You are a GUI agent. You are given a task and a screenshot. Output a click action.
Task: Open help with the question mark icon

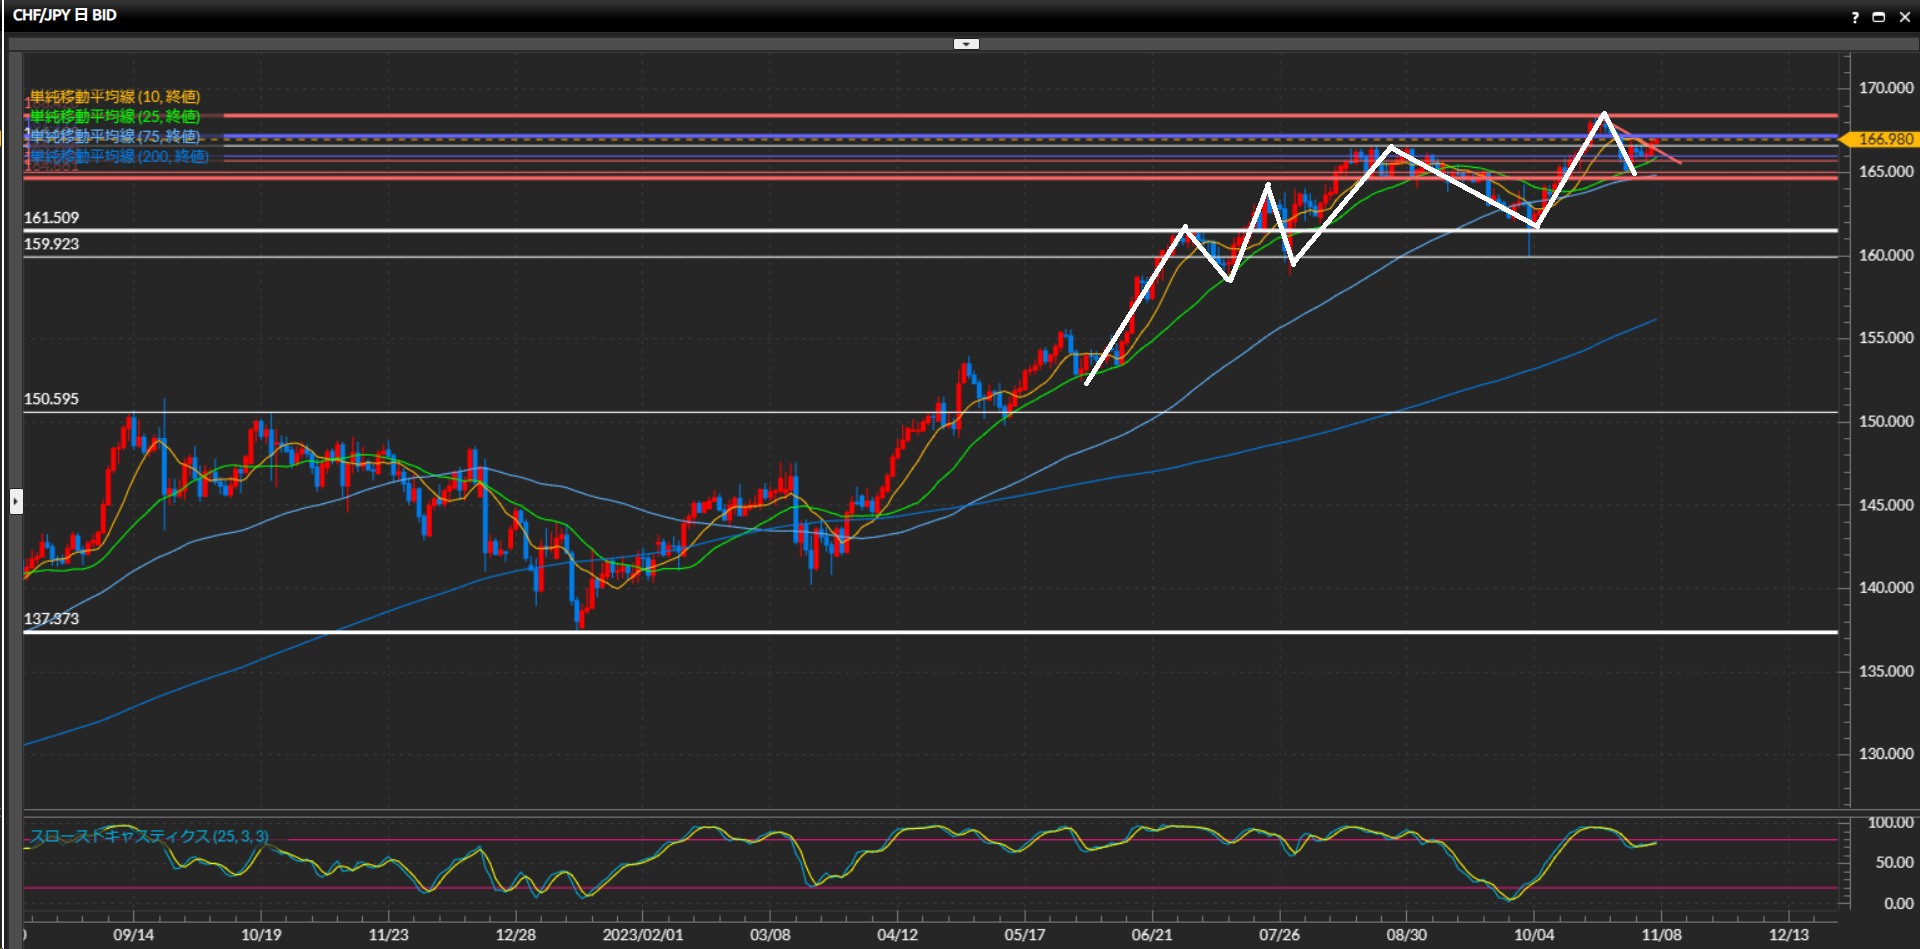point(1855,17)
